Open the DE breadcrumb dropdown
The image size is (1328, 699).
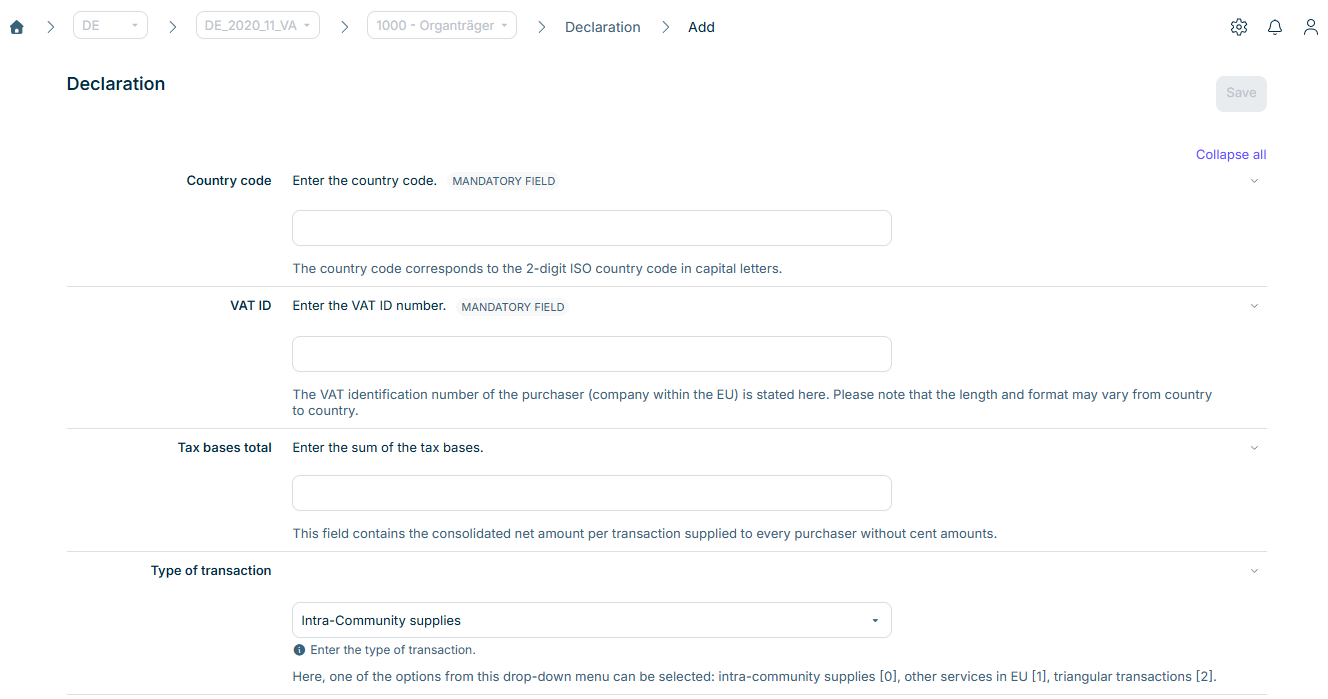pos(110,25)
